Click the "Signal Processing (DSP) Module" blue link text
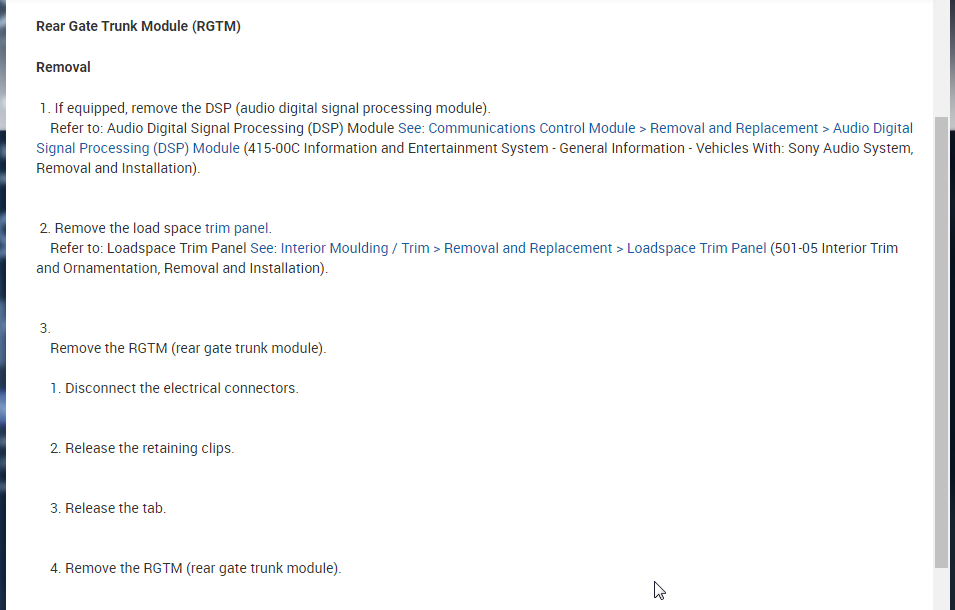955x610 pixels. (138, 148)
